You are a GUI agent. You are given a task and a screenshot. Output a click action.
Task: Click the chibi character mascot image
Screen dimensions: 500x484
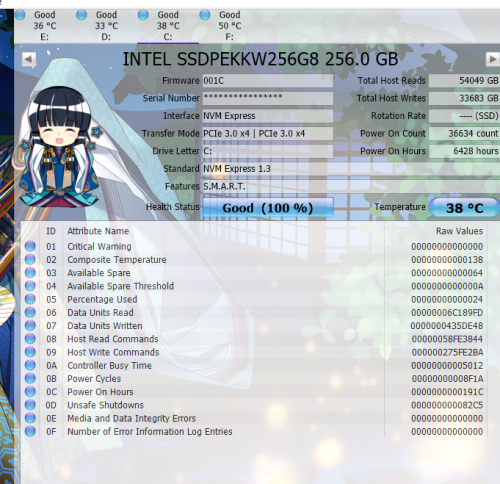60,147
